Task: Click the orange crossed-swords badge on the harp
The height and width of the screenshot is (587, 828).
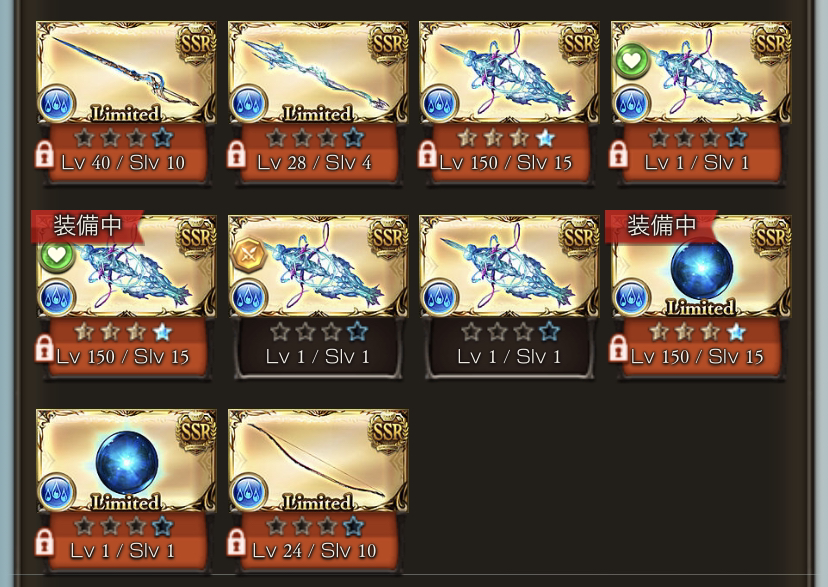Action: [248, 254]
